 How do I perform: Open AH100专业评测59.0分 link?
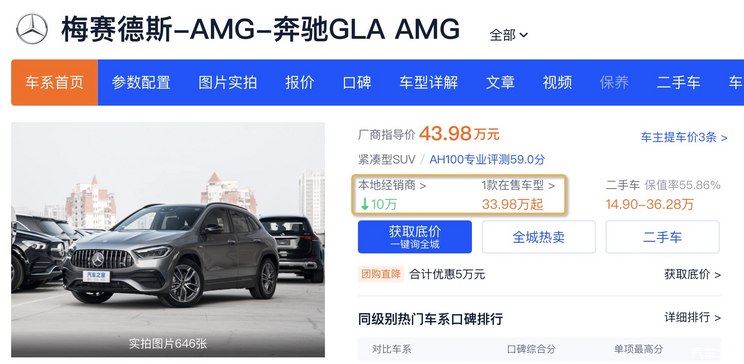click(487, 159)
